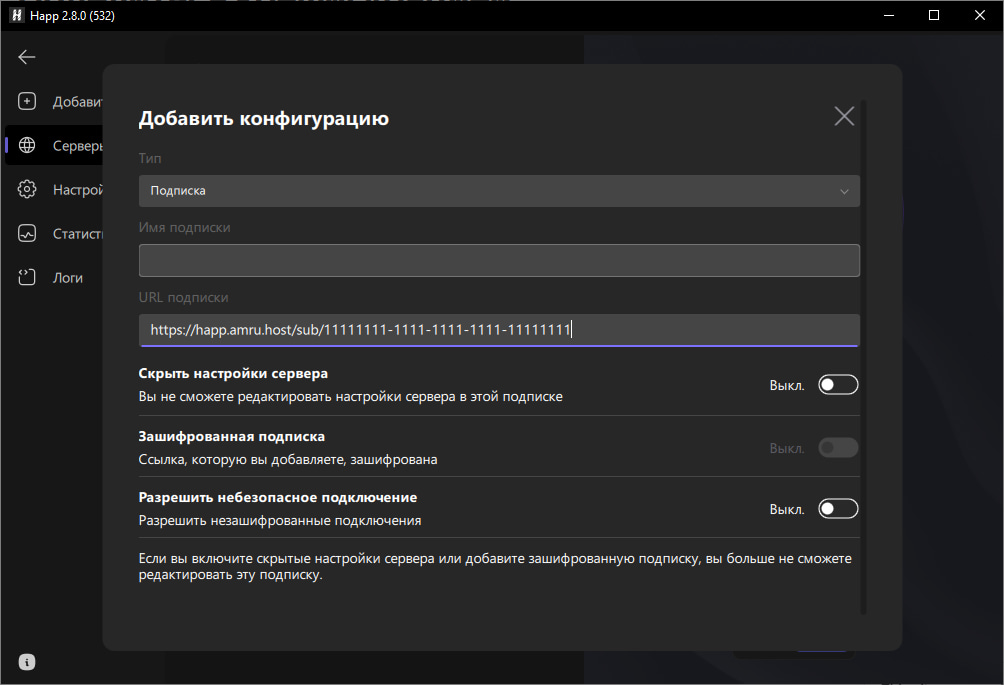Click the dialog vertical scrollbar
Image resolution: width=1004 pixels, height=685 pixels.
863,357
